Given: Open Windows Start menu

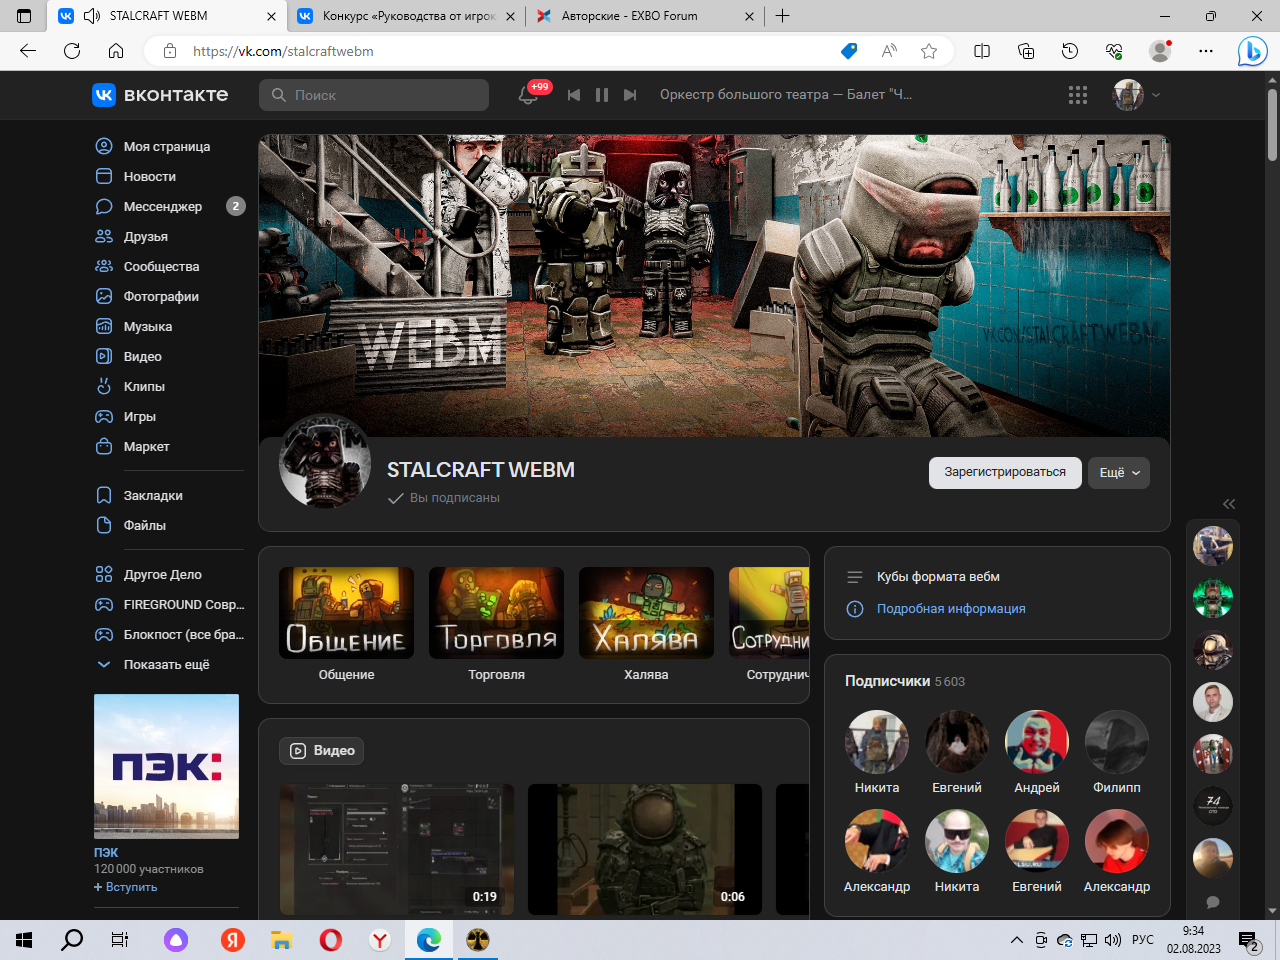Looking at the screenshot, I should click(24, 940).
